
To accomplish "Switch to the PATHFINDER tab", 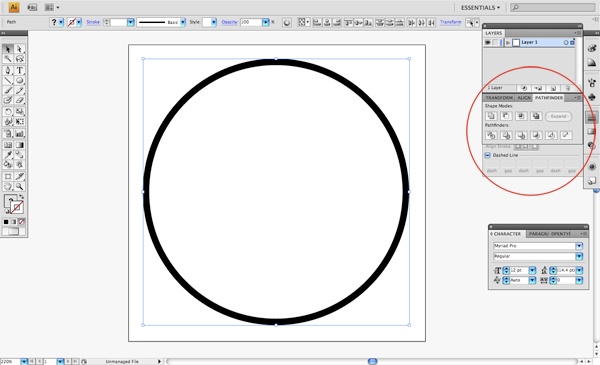I will [549, 98].
